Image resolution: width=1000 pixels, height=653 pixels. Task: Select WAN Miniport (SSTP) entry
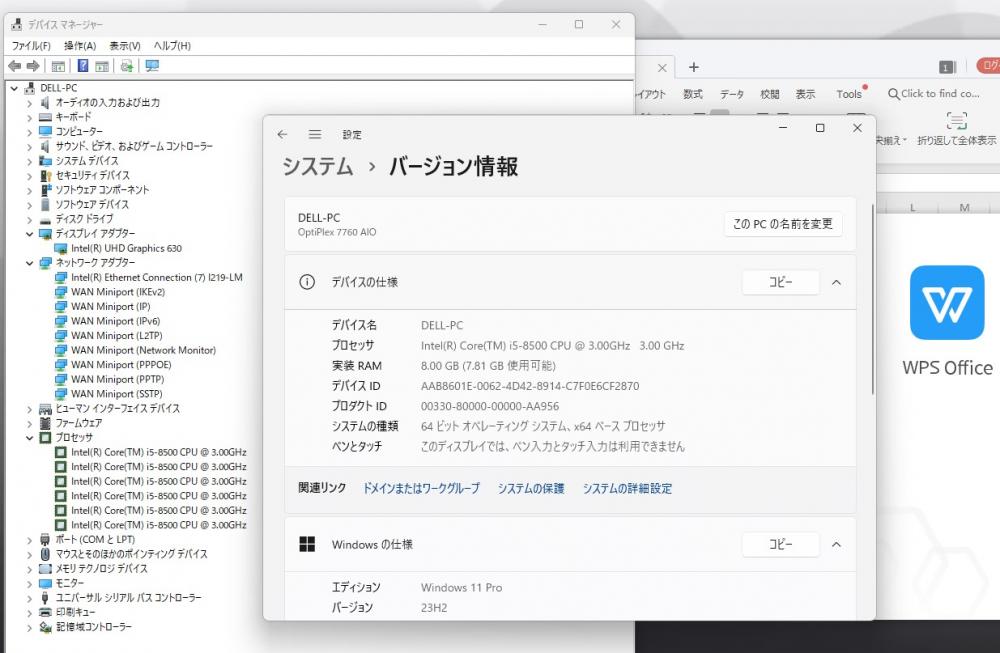click(117, 393)
